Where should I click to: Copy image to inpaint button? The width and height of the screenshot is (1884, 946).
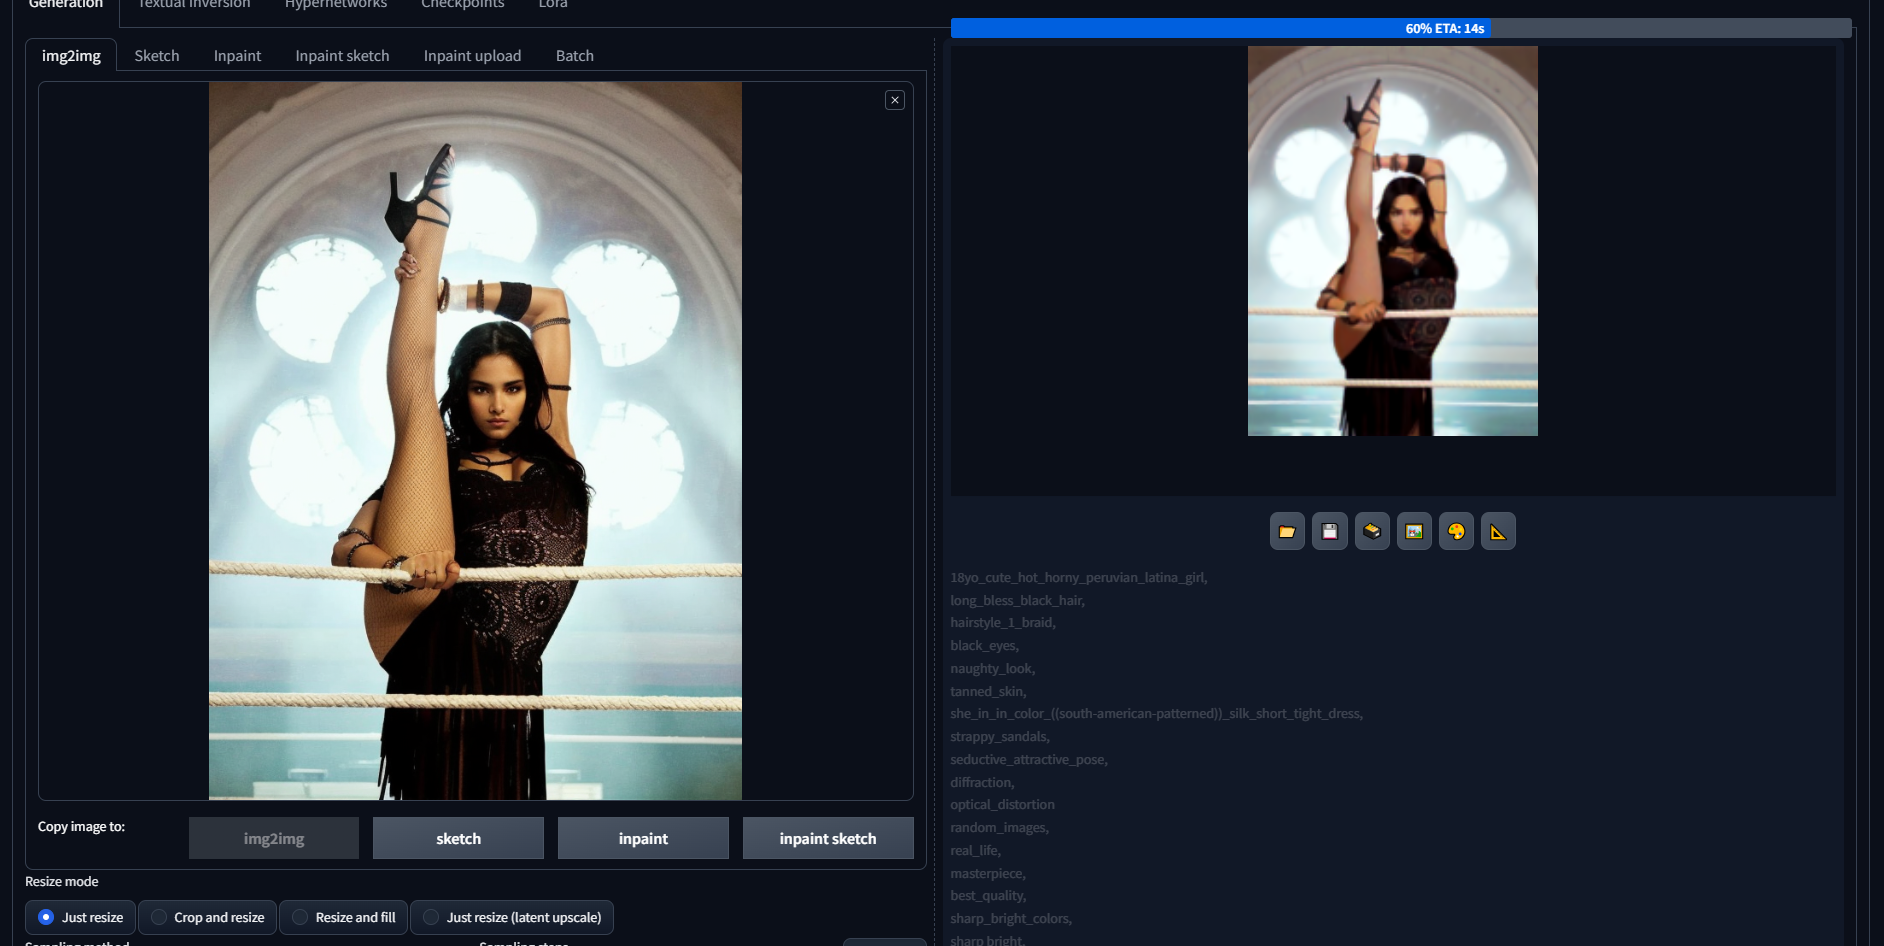[x=643, y=838]
